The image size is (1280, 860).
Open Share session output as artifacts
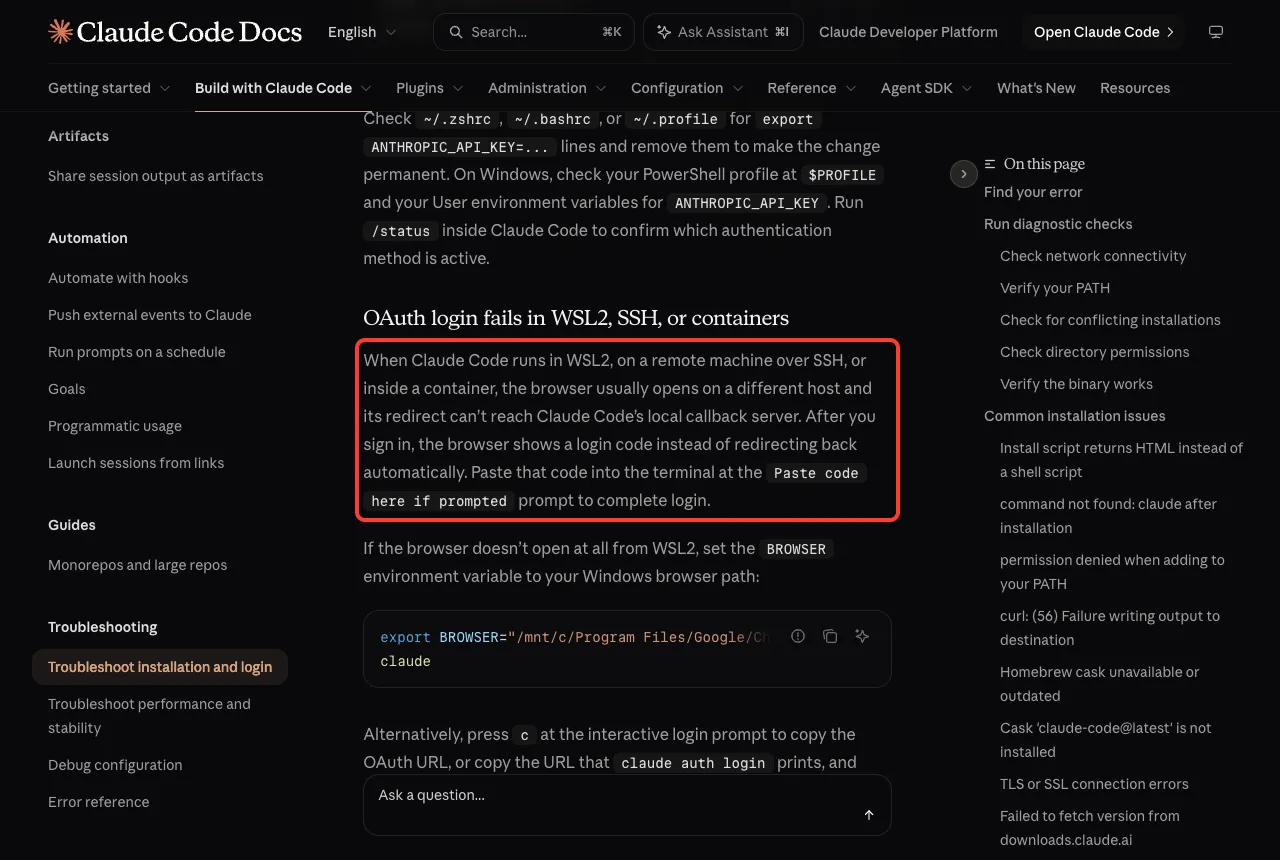[156, 176]
